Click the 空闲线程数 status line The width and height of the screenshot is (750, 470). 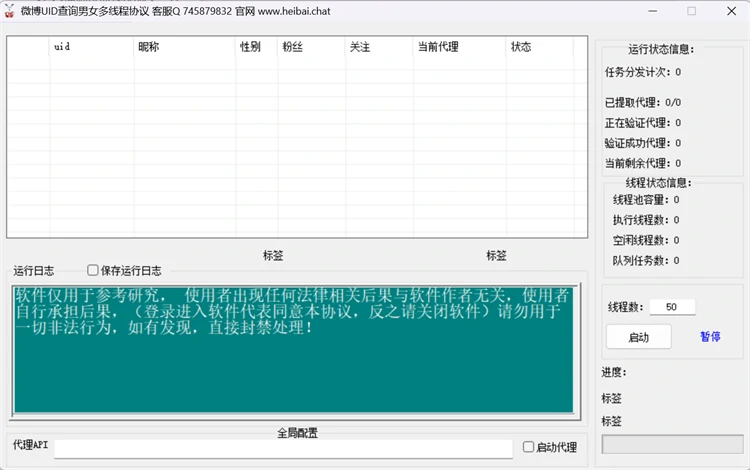click(646, 240)
